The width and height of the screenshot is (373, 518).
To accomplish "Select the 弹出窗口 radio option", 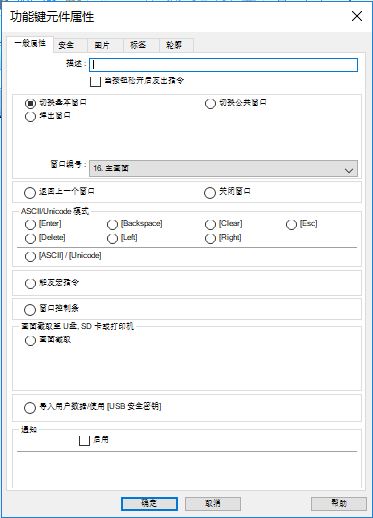I will 30,117.
